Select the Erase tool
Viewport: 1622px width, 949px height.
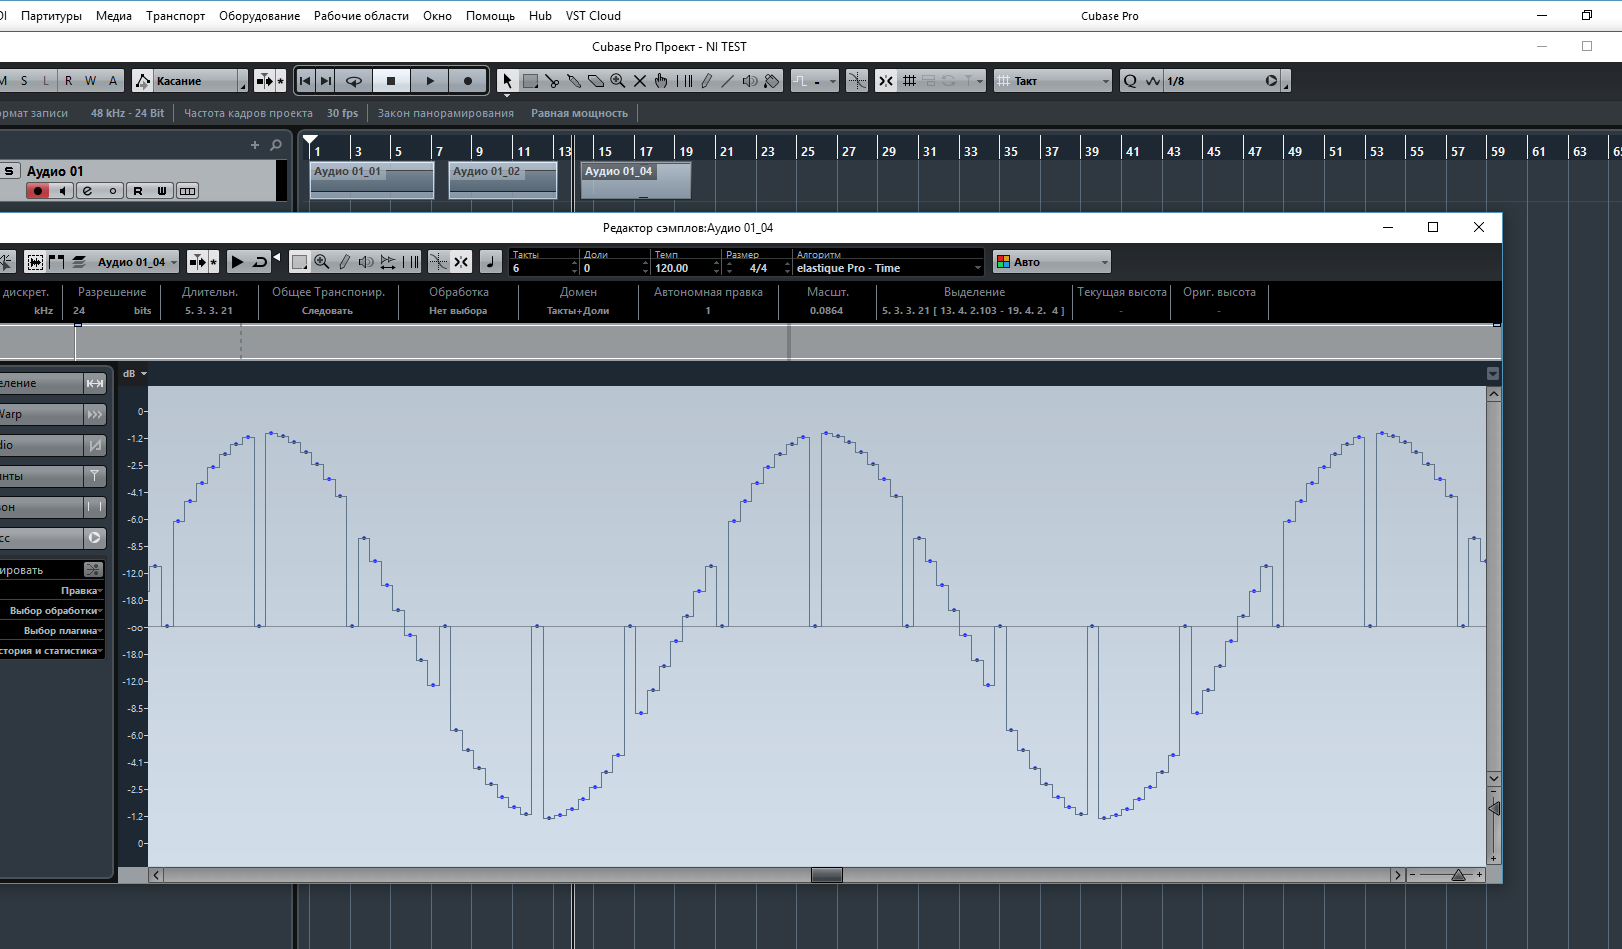596,81
